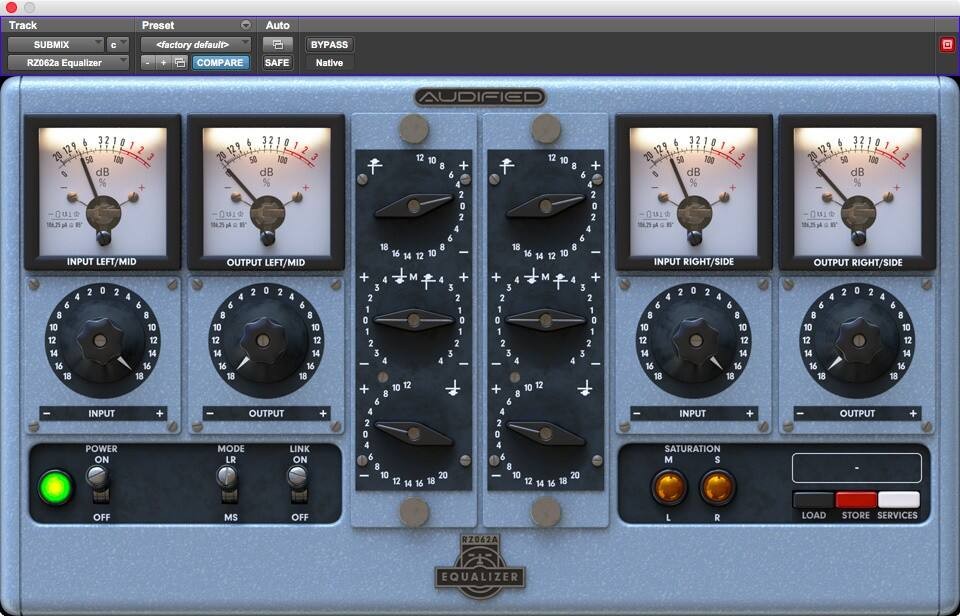The width and height of the screenshot is (960, 616).
Task: Toggle the LINK switch
Action: click(x=299, y=484)
